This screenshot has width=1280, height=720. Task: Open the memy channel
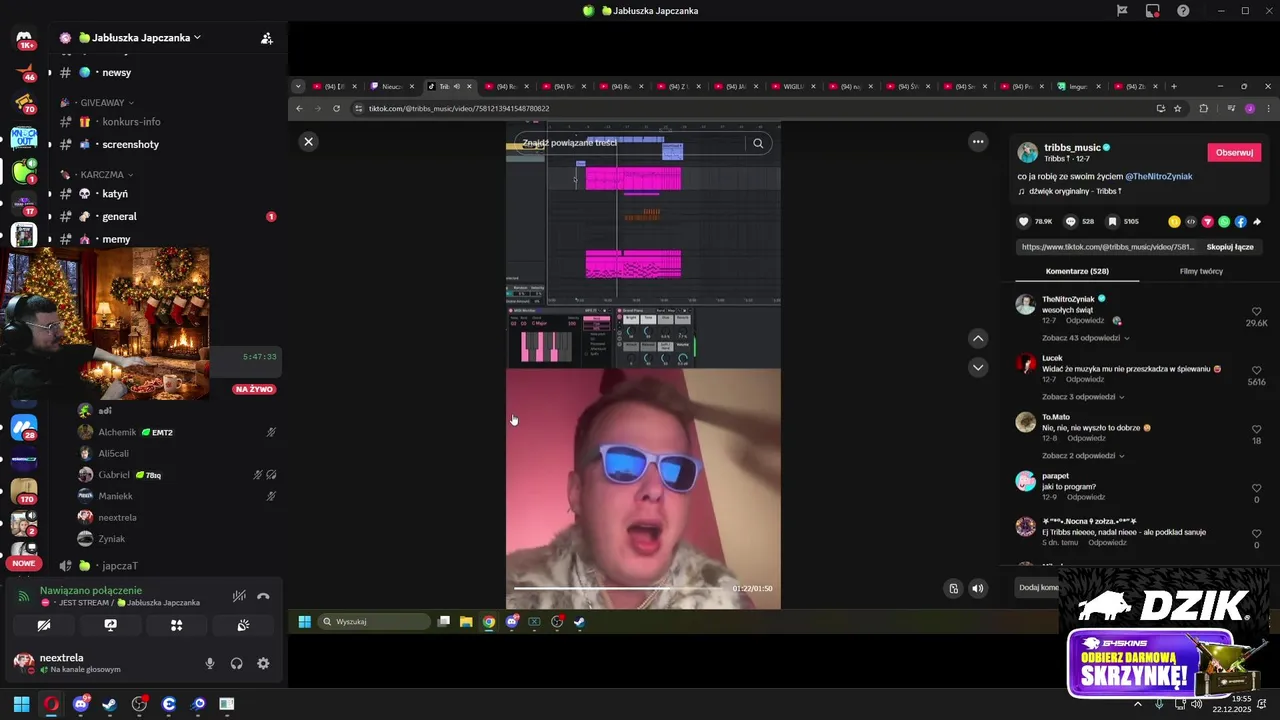(116, 239)
